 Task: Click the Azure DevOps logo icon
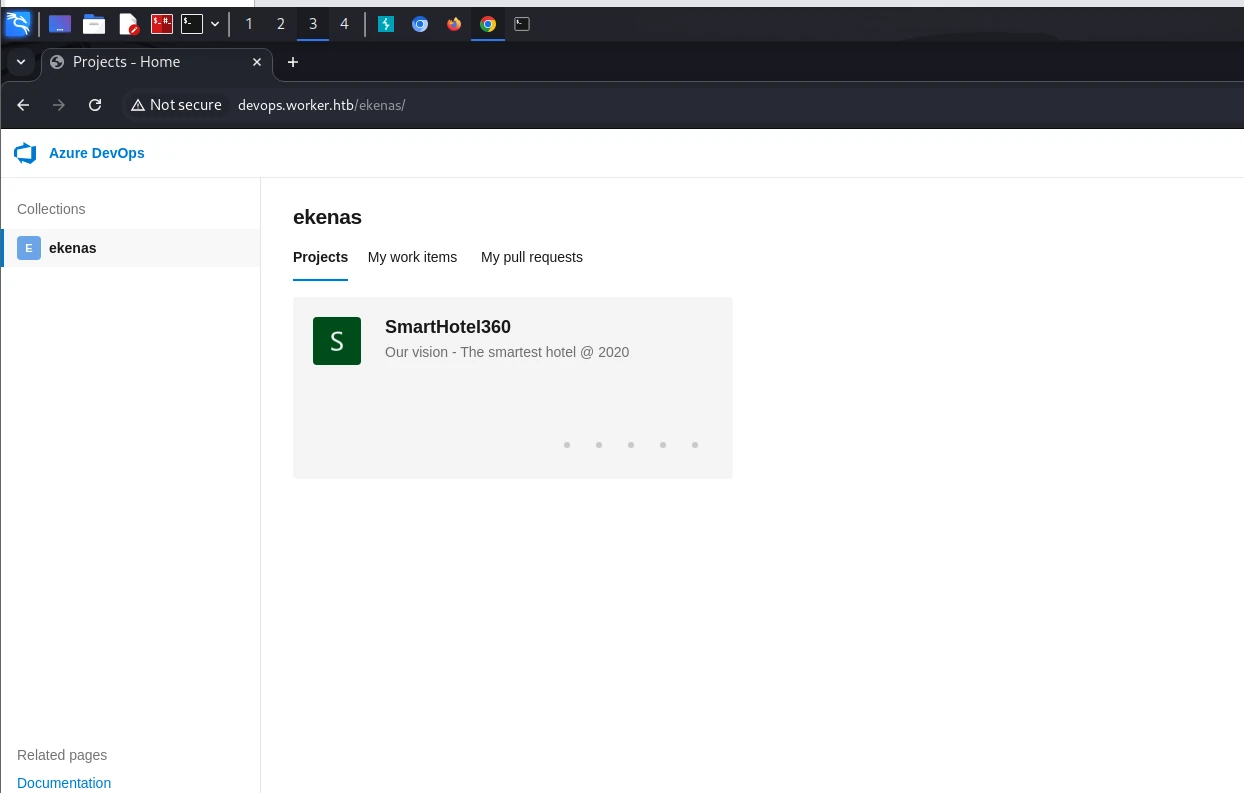(x=25, y=153)
